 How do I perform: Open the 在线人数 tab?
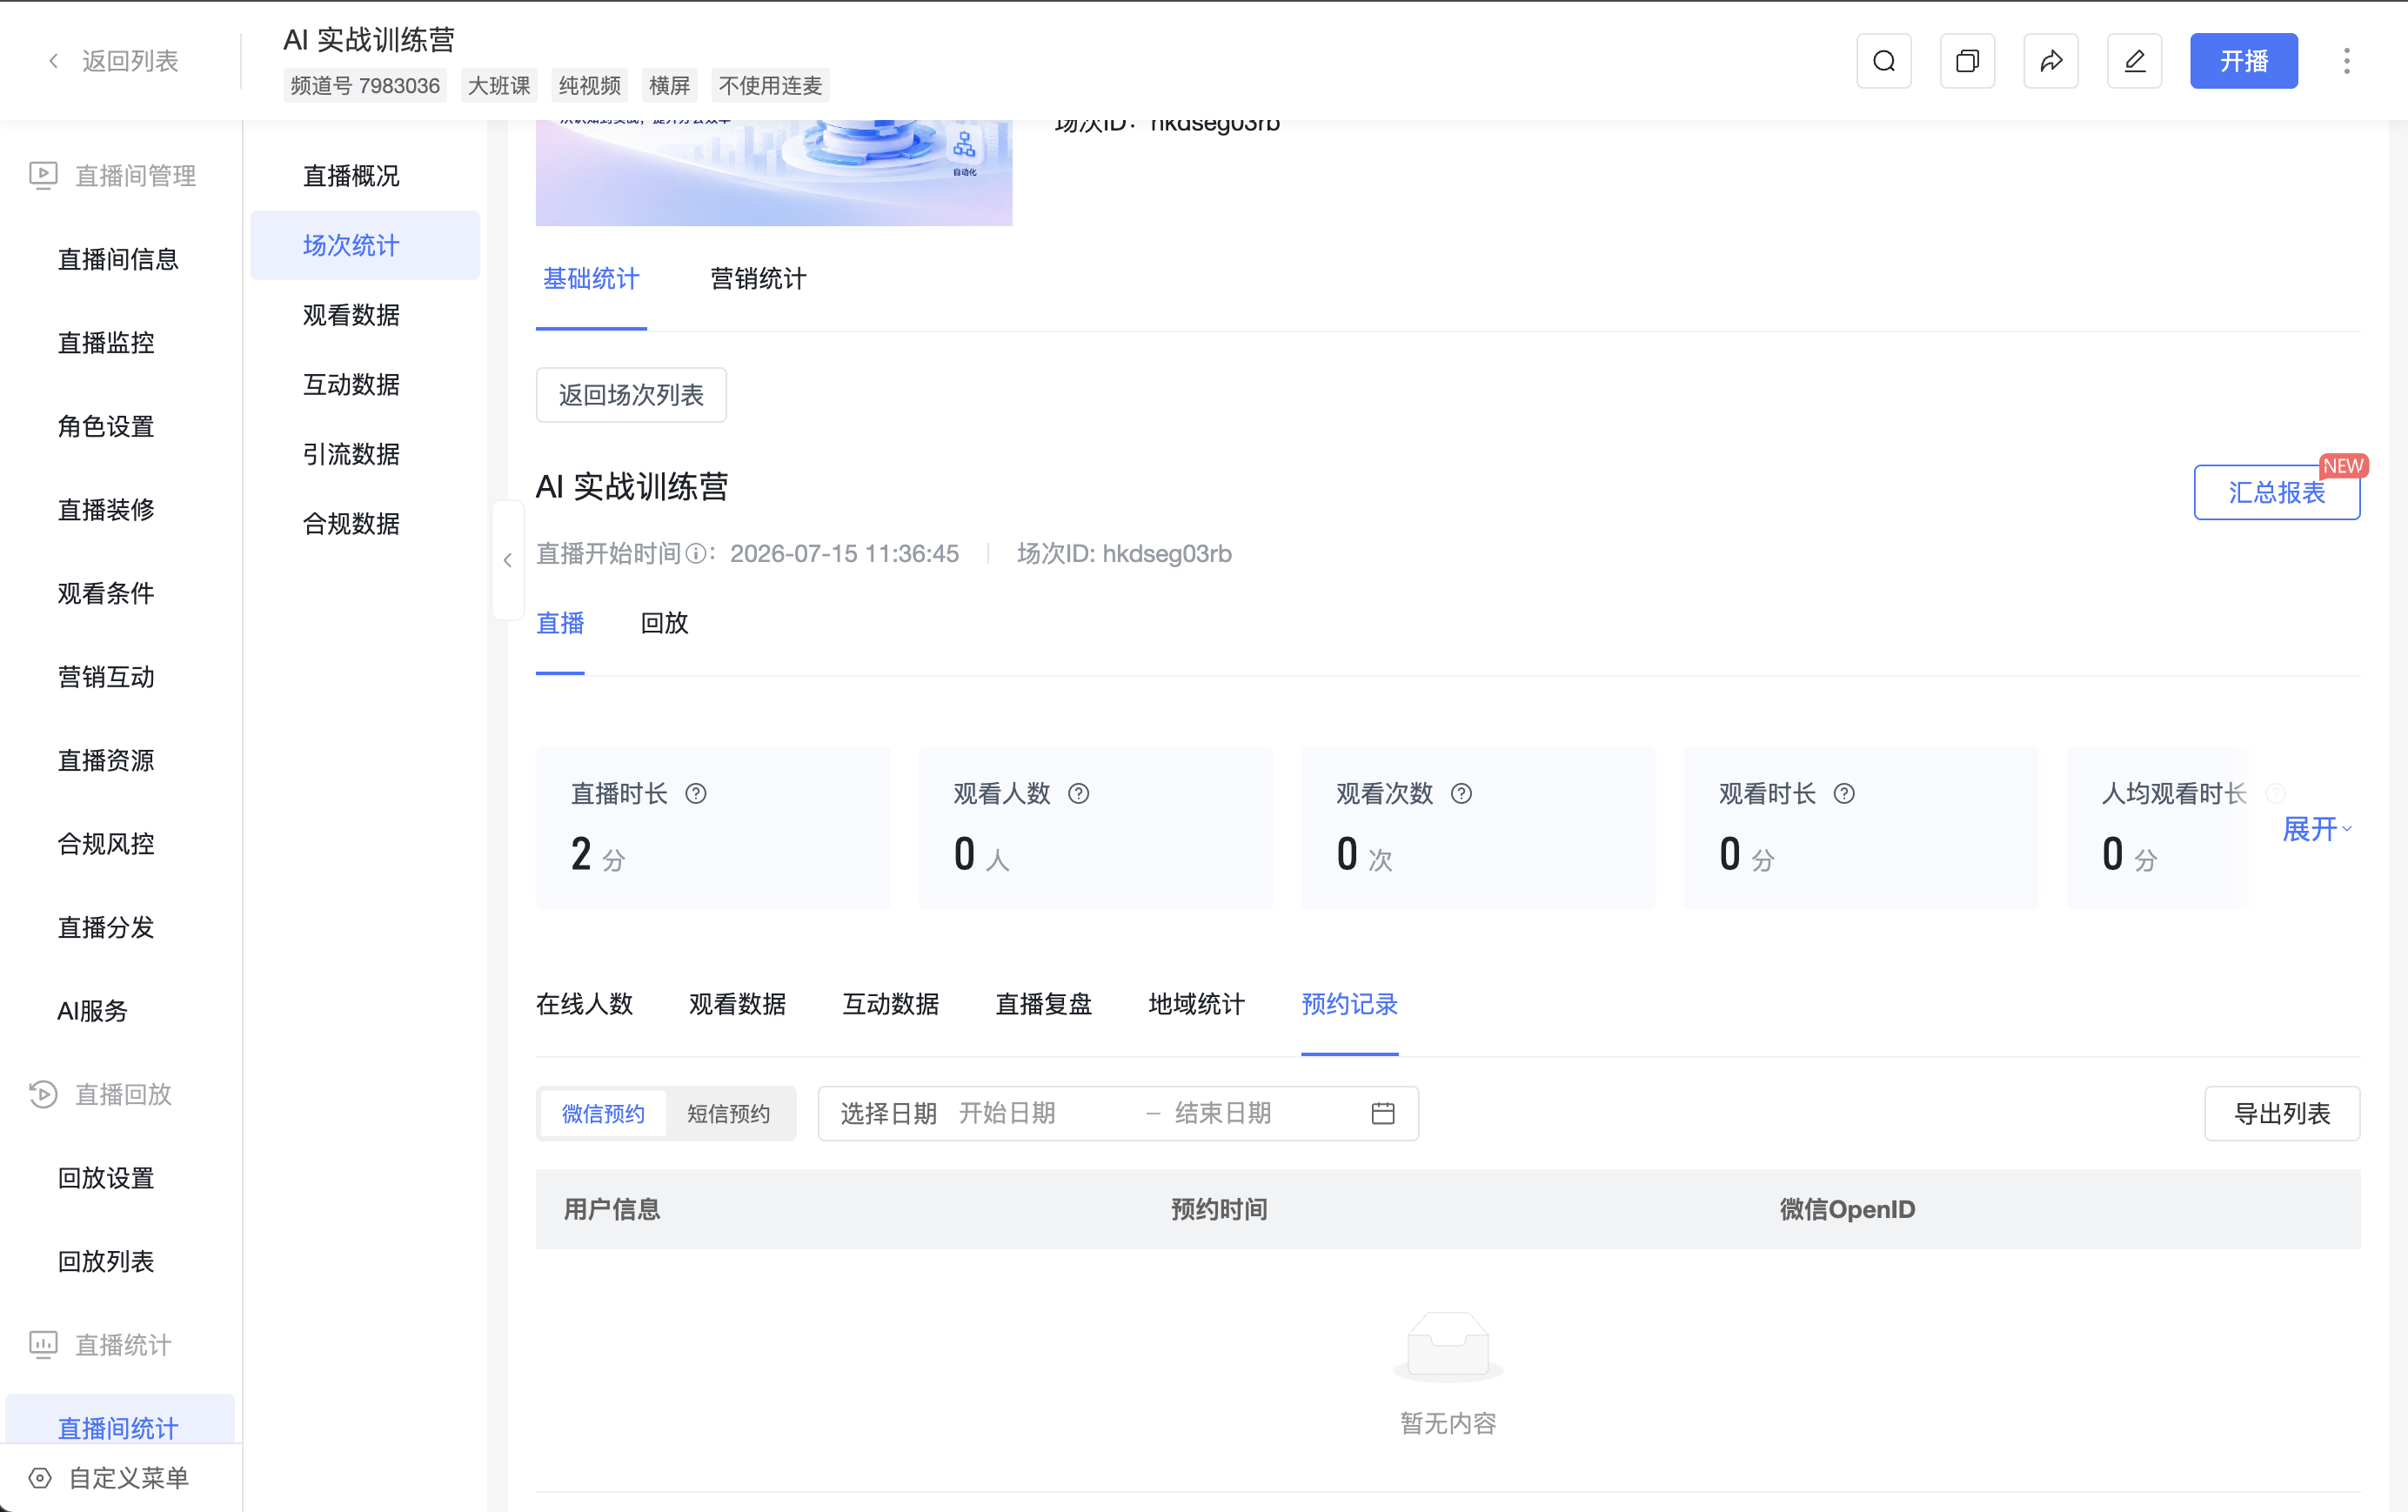pos(584,1004)
